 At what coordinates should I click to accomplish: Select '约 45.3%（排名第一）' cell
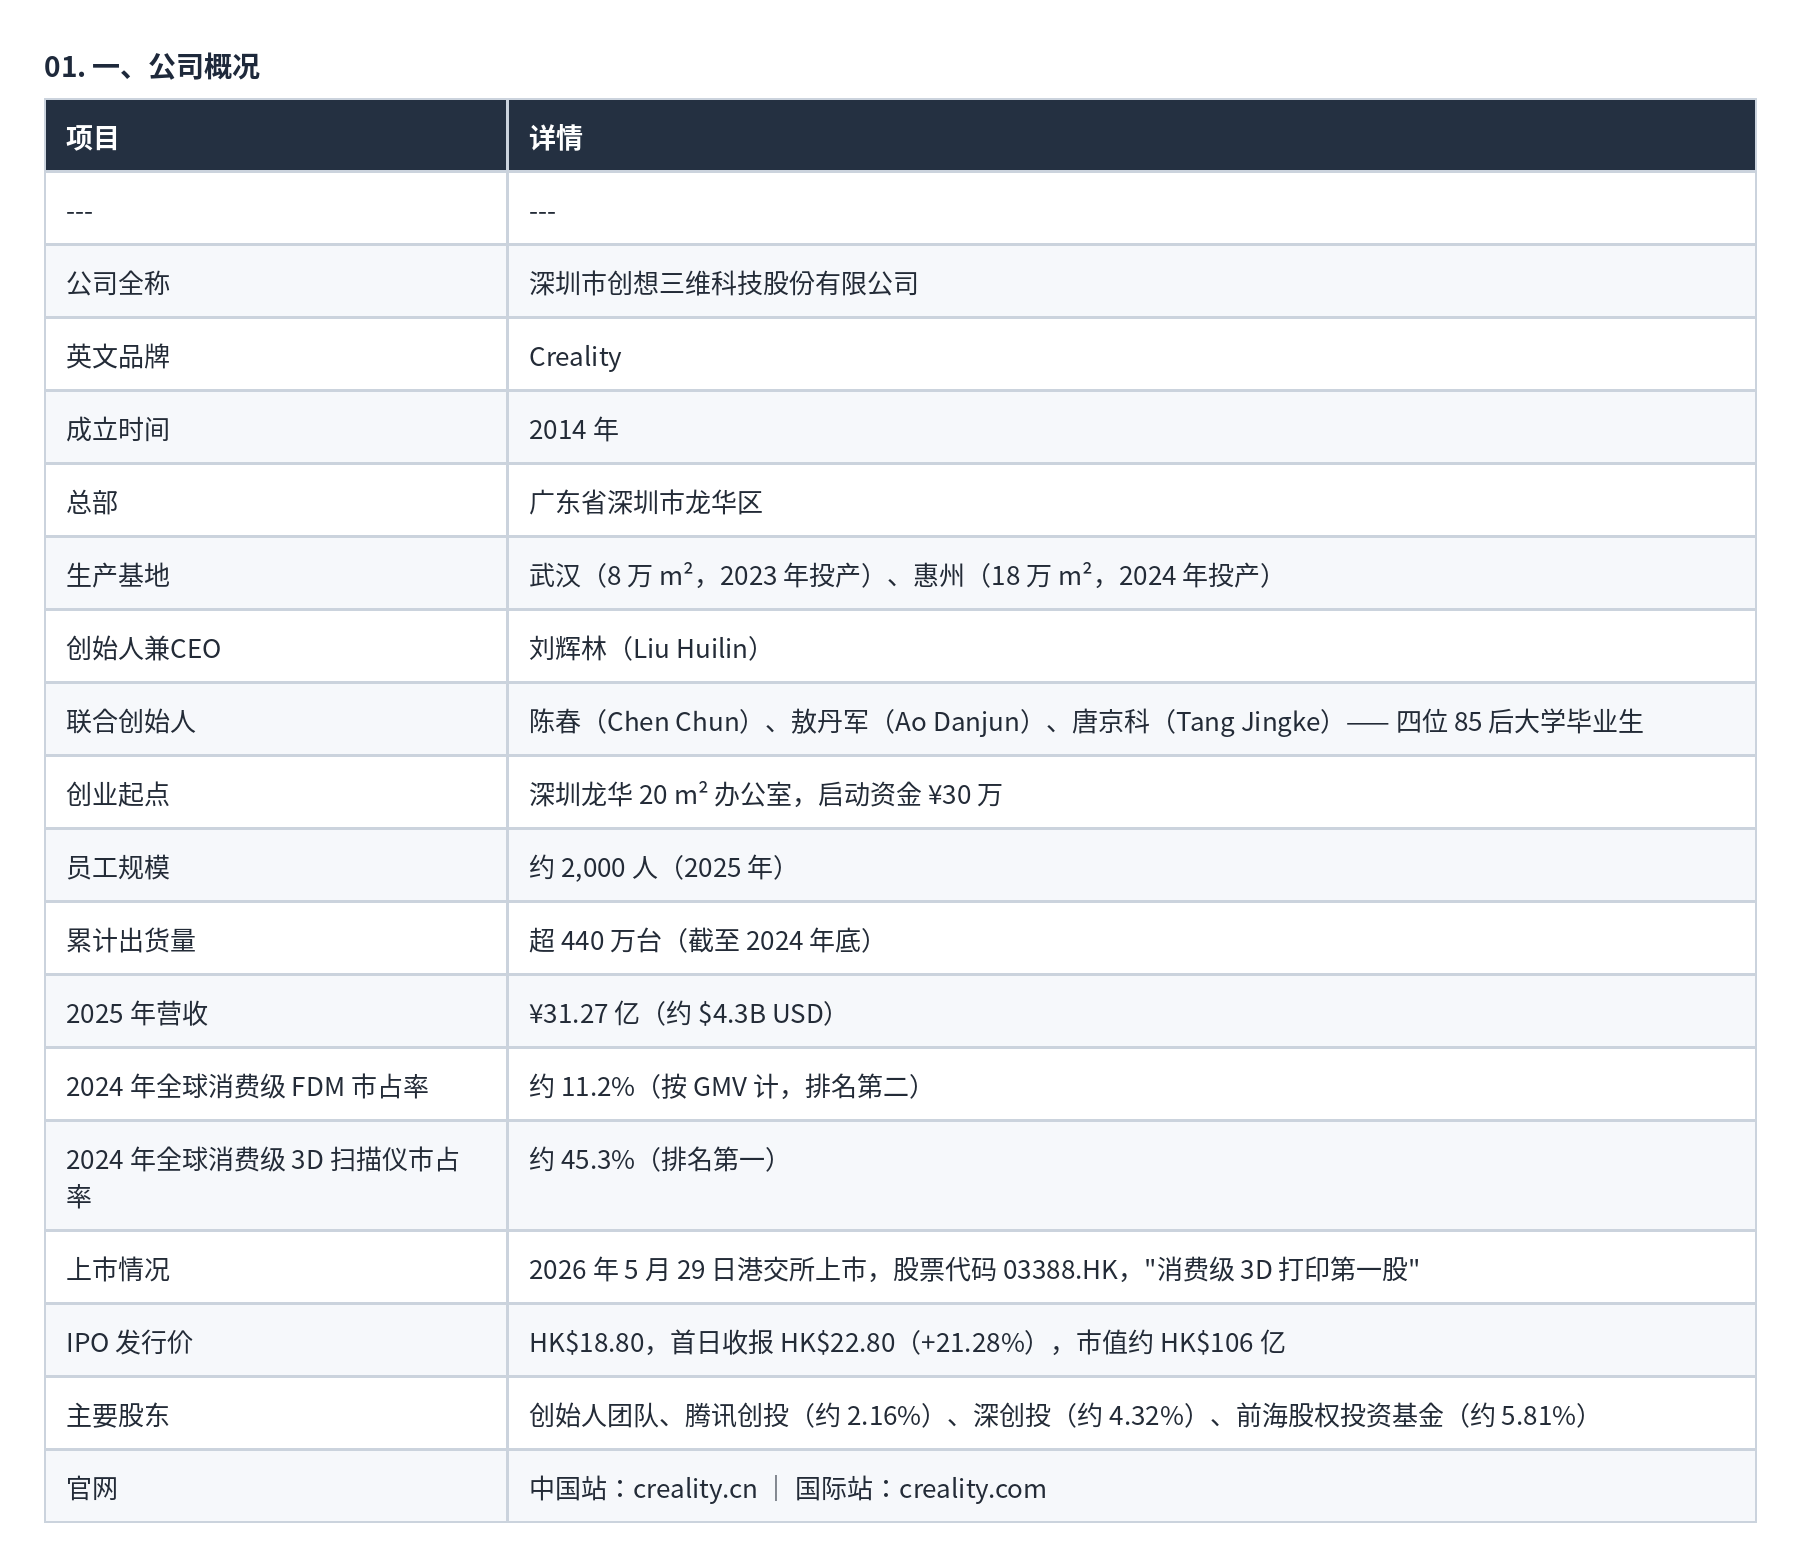[x=1131, y=1176]
